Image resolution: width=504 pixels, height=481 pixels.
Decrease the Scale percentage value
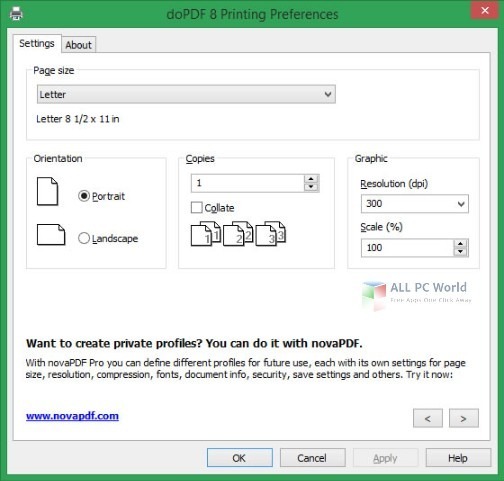coord(460,252)
